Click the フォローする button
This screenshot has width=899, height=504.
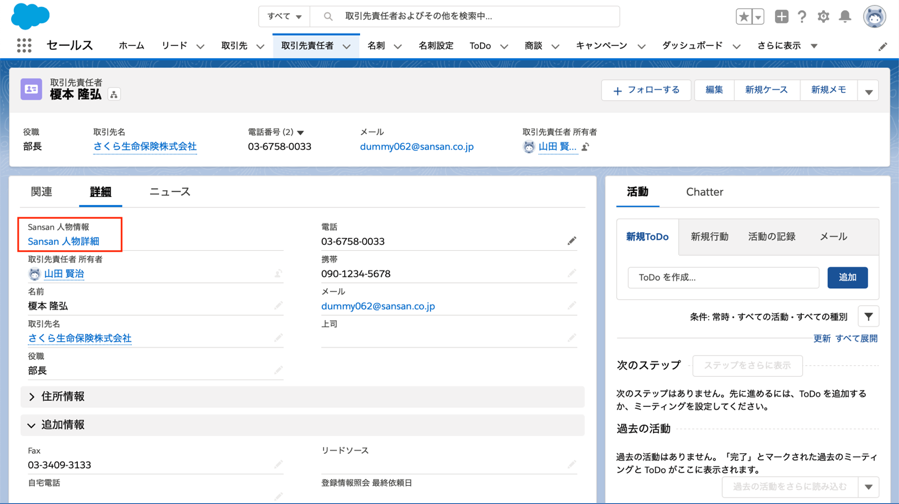tap(646, 90)
